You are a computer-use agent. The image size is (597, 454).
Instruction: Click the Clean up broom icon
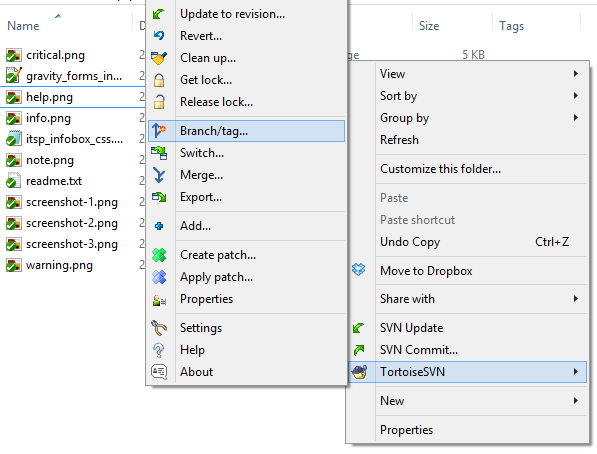159,58
